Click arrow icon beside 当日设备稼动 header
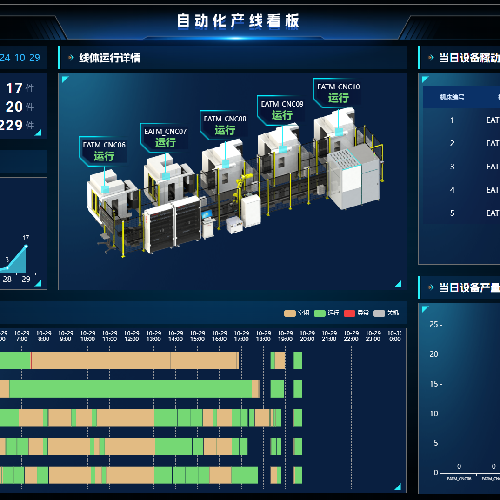This screenshot has width=500, height=500. tap(431, 58)
